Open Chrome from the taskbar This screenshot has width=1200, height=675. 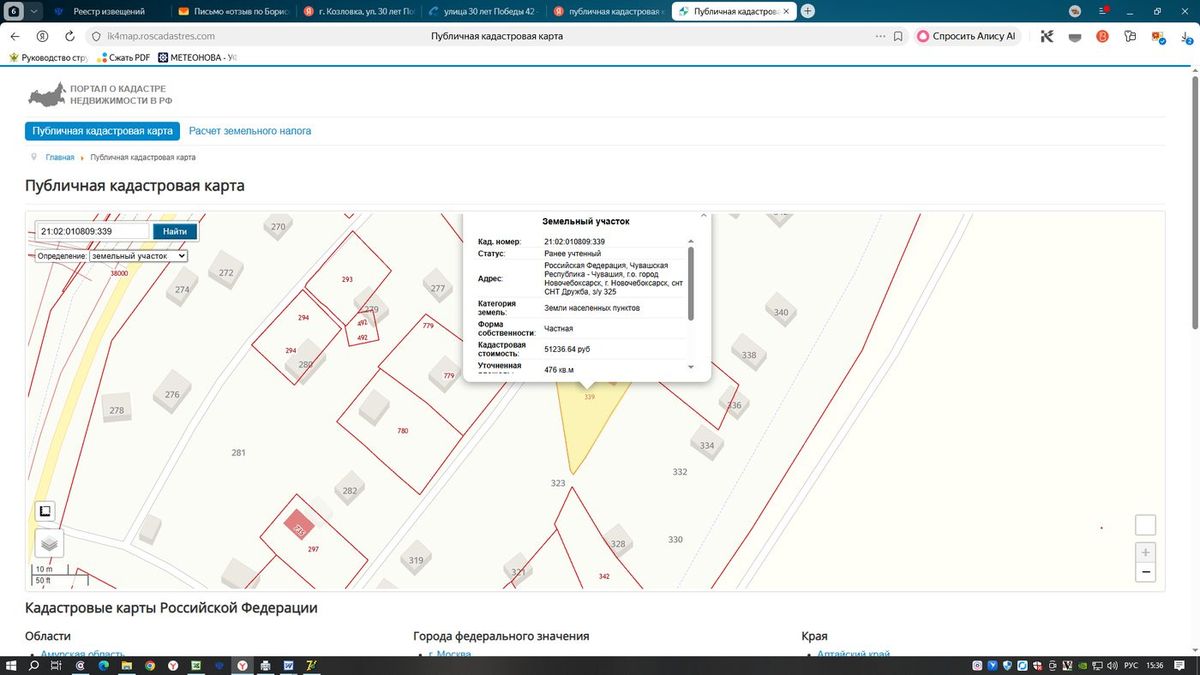pyautogui.click(x=150, y=665)
